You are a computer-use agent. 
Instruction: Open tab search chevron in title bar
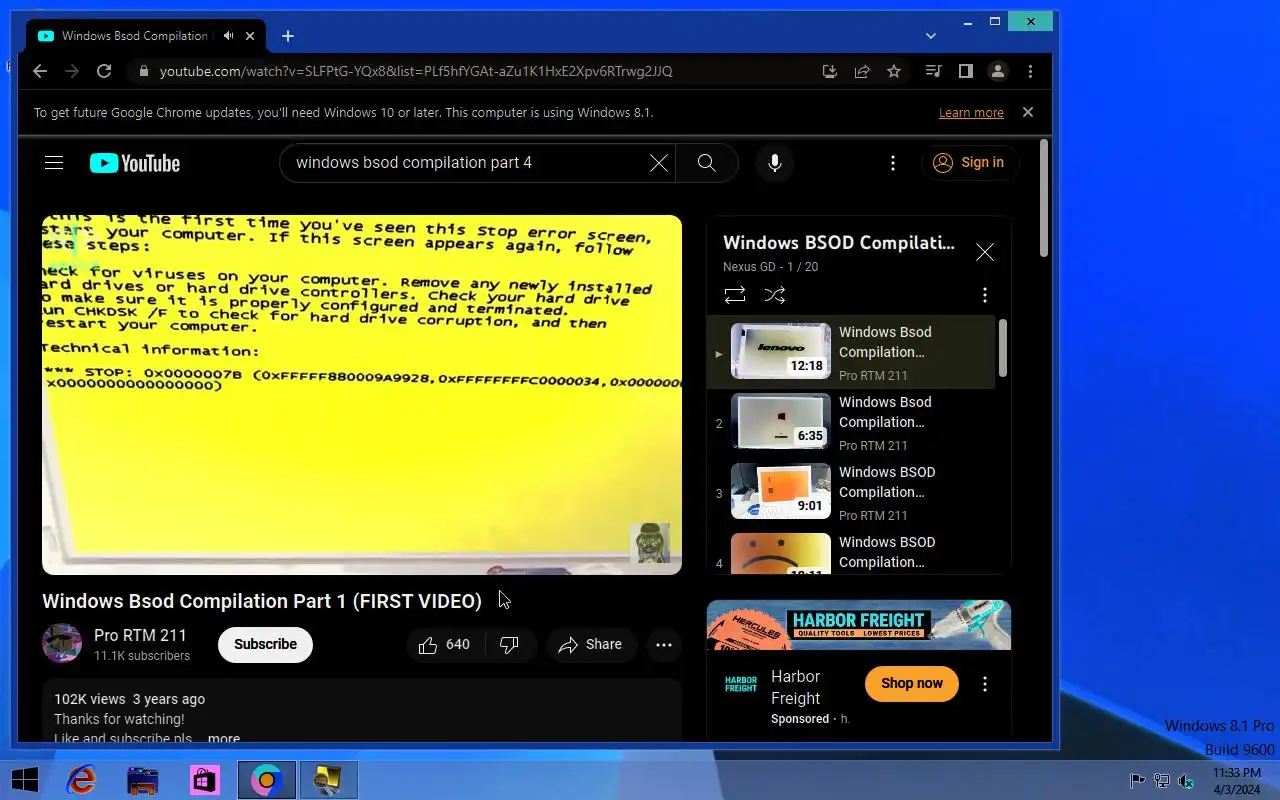[931, 36]
